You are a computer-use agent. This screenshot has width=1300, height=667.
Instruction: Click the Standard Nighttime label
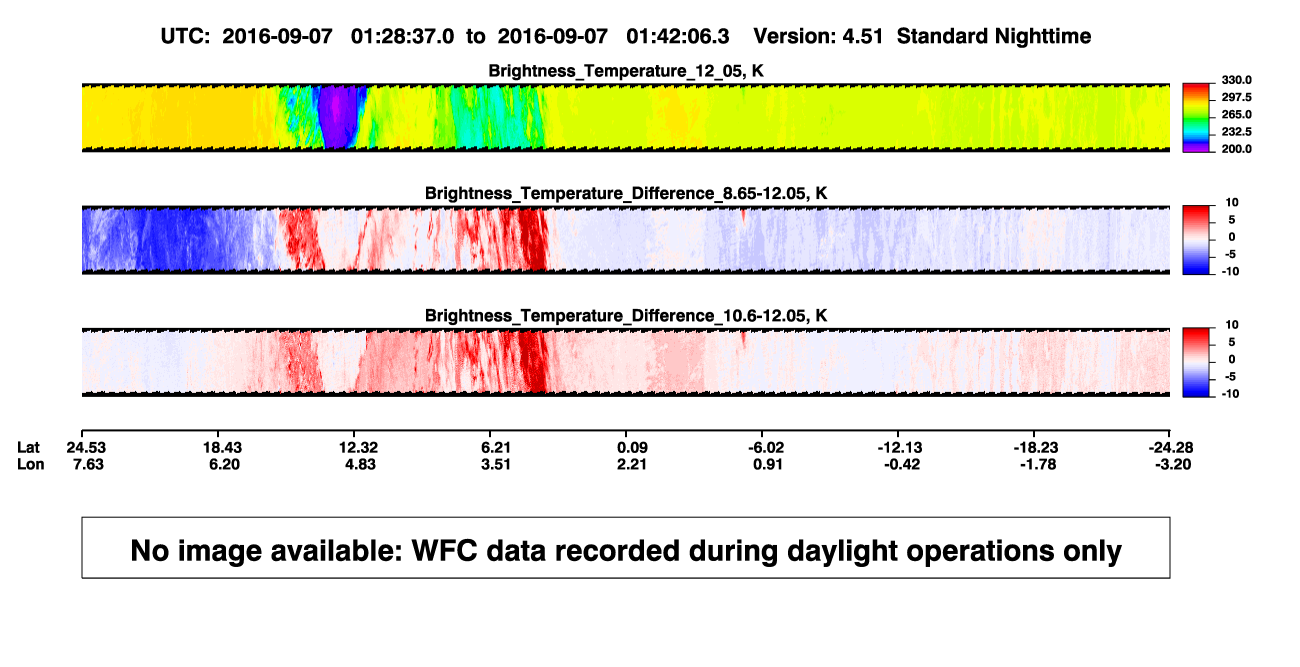click(x=994, y=36)
